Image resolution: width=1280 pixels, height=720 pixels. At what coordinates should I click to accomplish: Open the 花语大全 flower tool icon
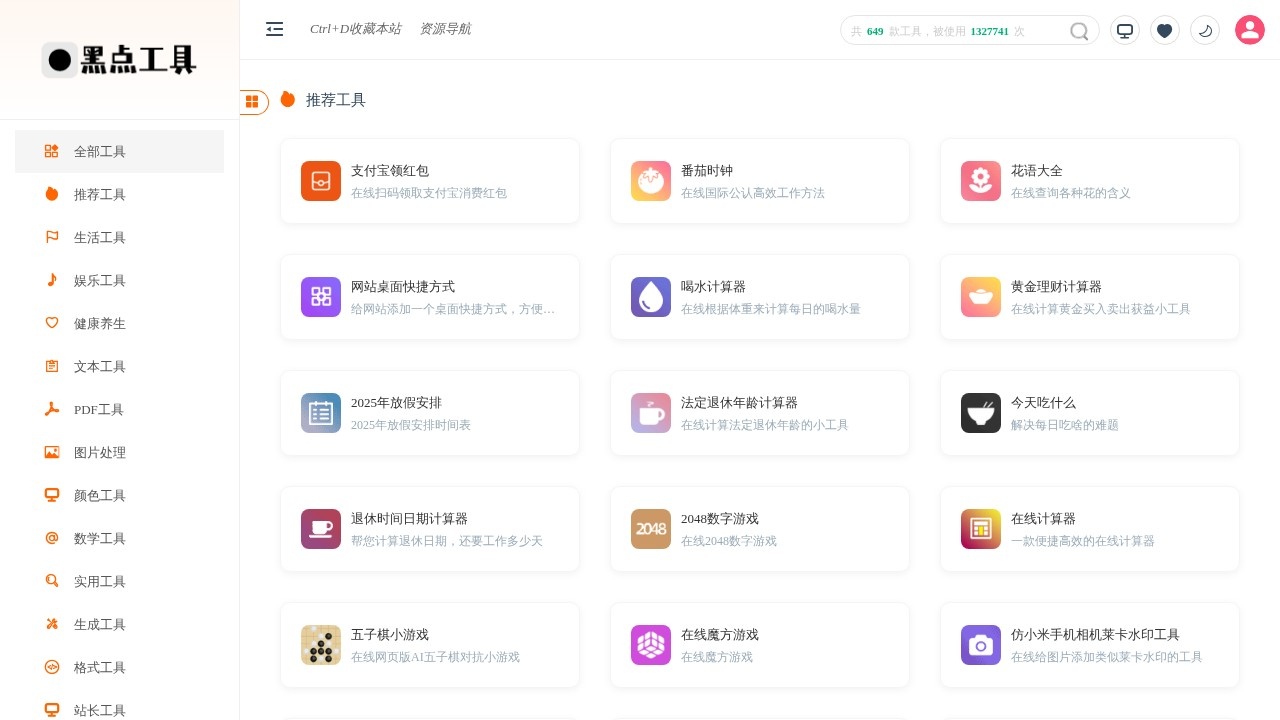point(980,181)
